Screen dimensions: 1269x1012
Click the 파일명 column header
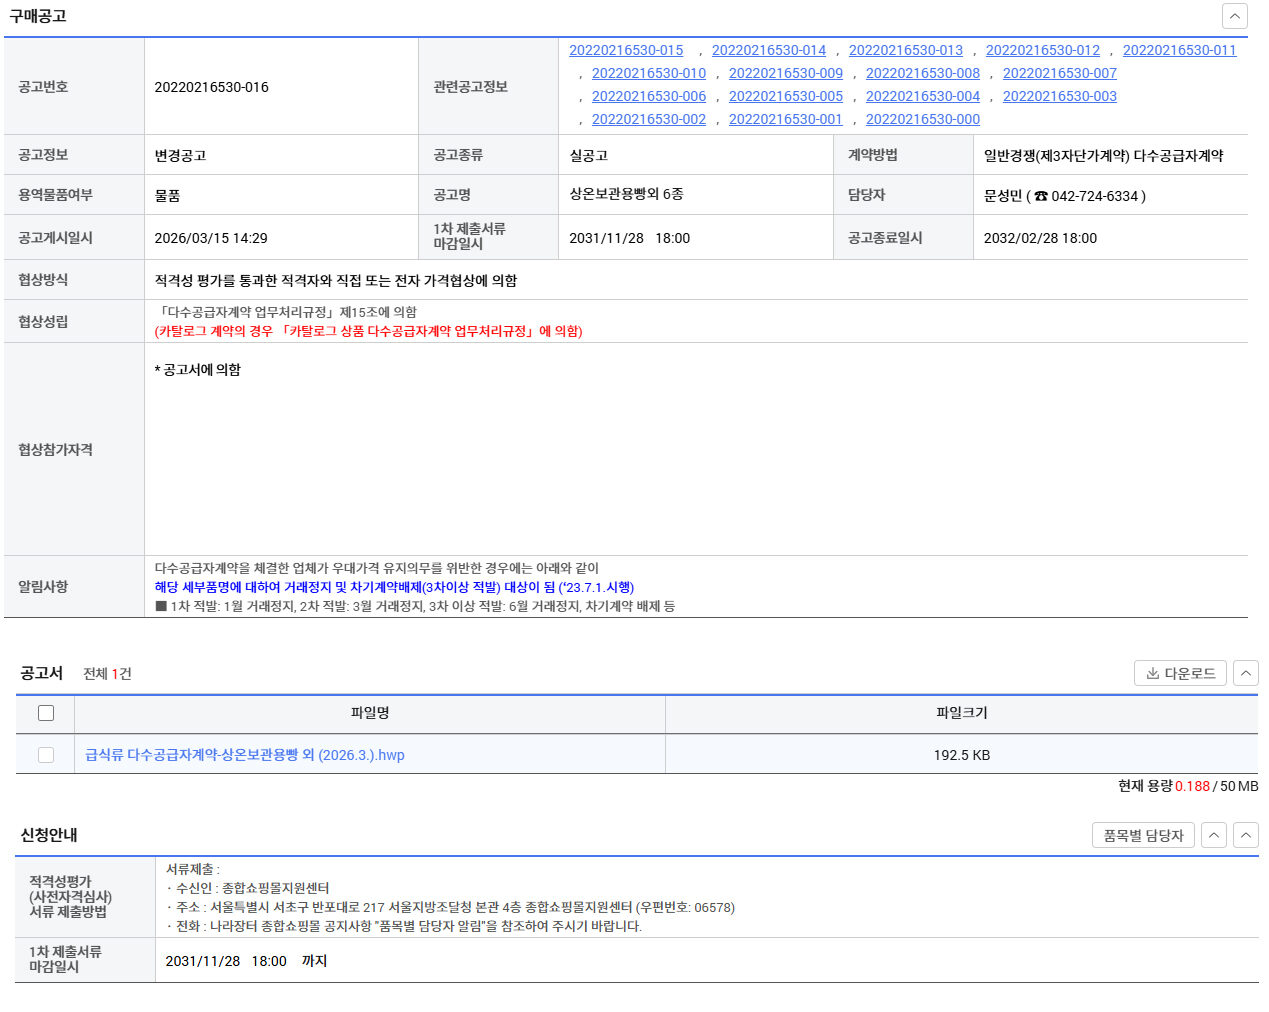(370, 713)
